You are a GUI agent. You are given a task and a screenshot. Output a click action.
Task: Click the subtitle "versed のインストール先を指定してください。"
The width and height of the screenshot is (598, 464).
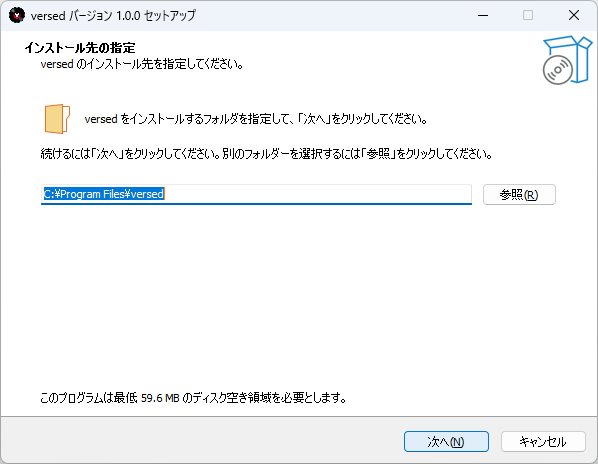(x=142, y=64)
